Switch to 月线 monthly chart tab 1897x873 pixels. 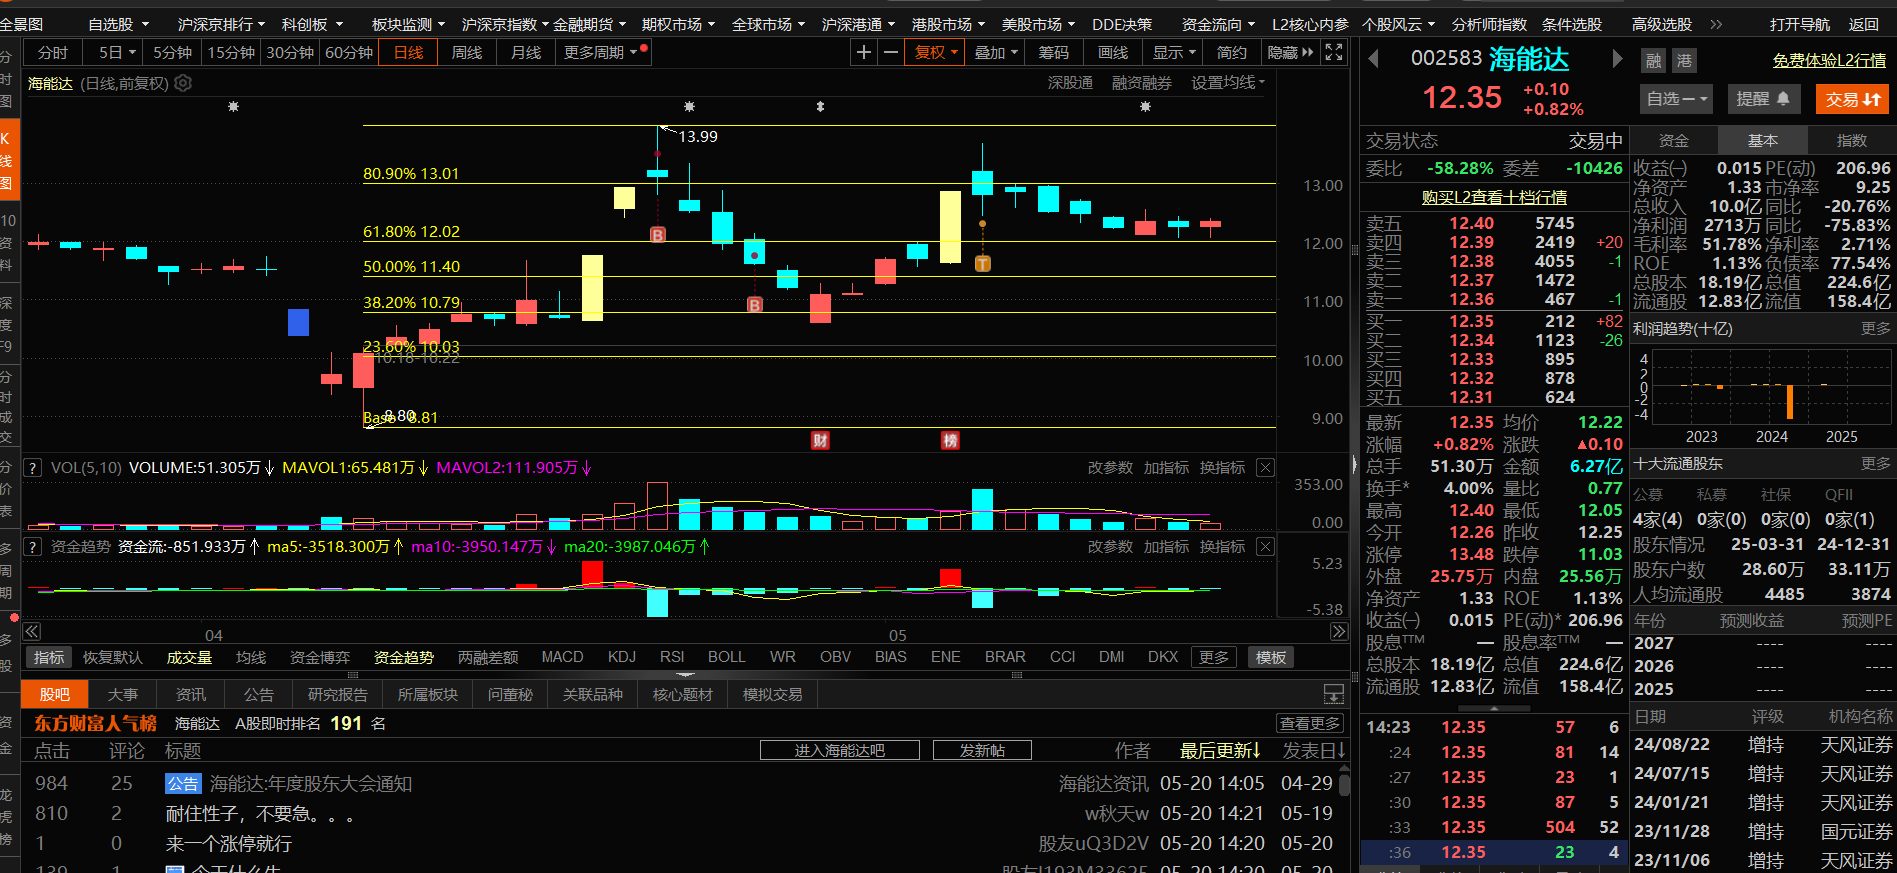(x=526, y=52)
